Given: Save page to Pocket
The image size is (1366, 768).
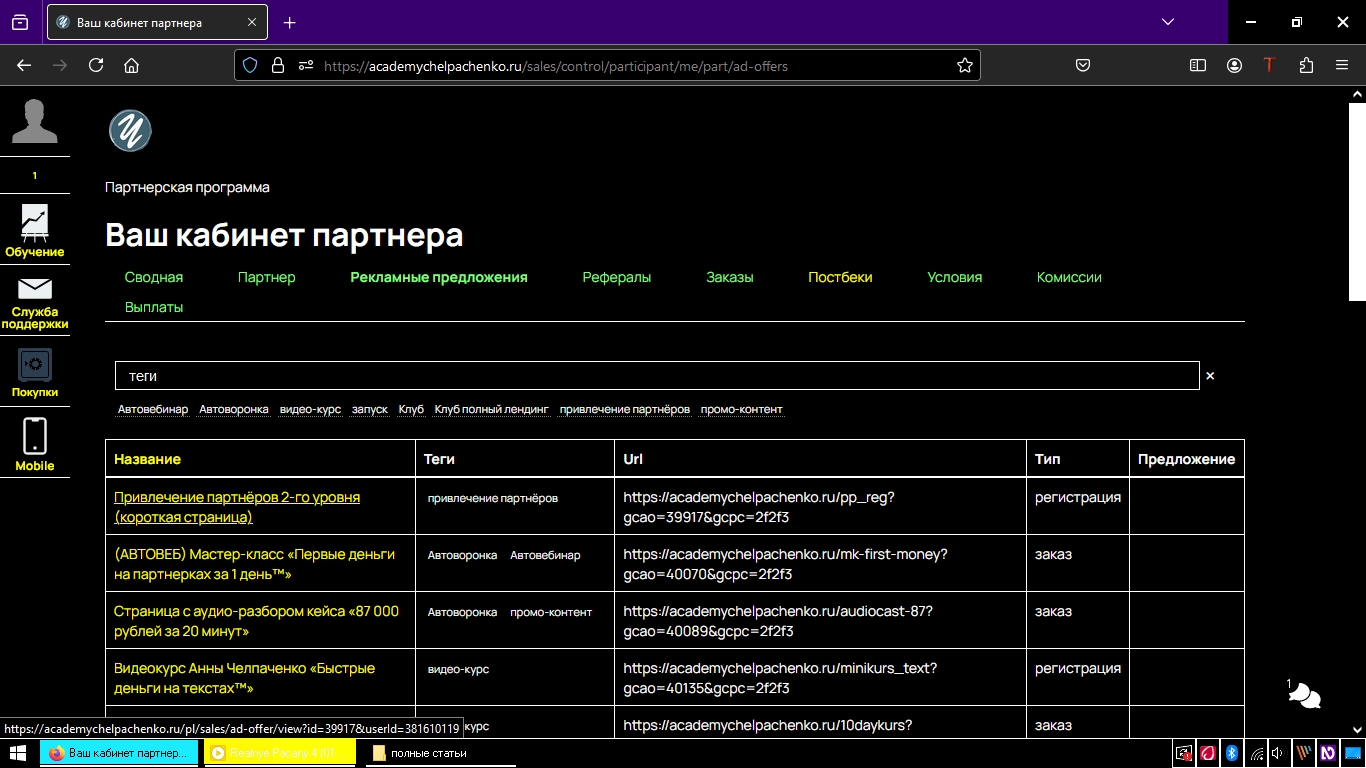Looking at the screenshot, I should tap(1083, 65).
